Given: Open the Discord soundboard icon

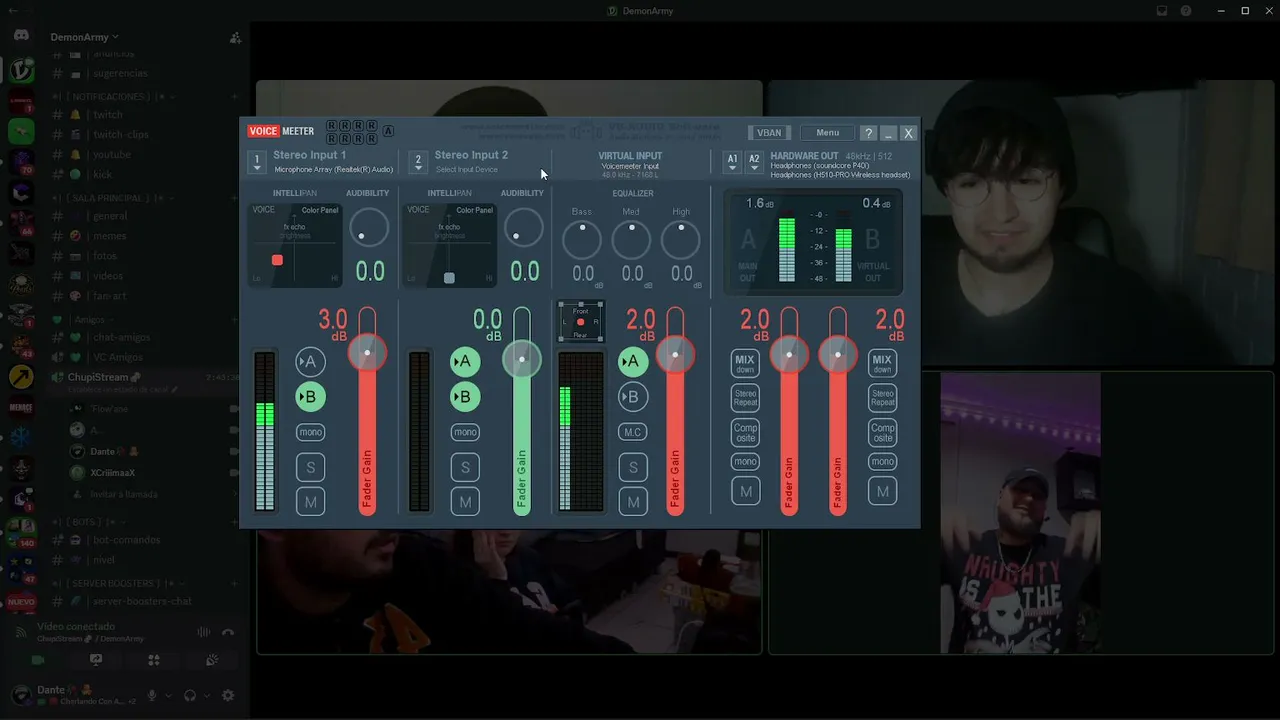Looking at the screenshot, I should point(212,660).
